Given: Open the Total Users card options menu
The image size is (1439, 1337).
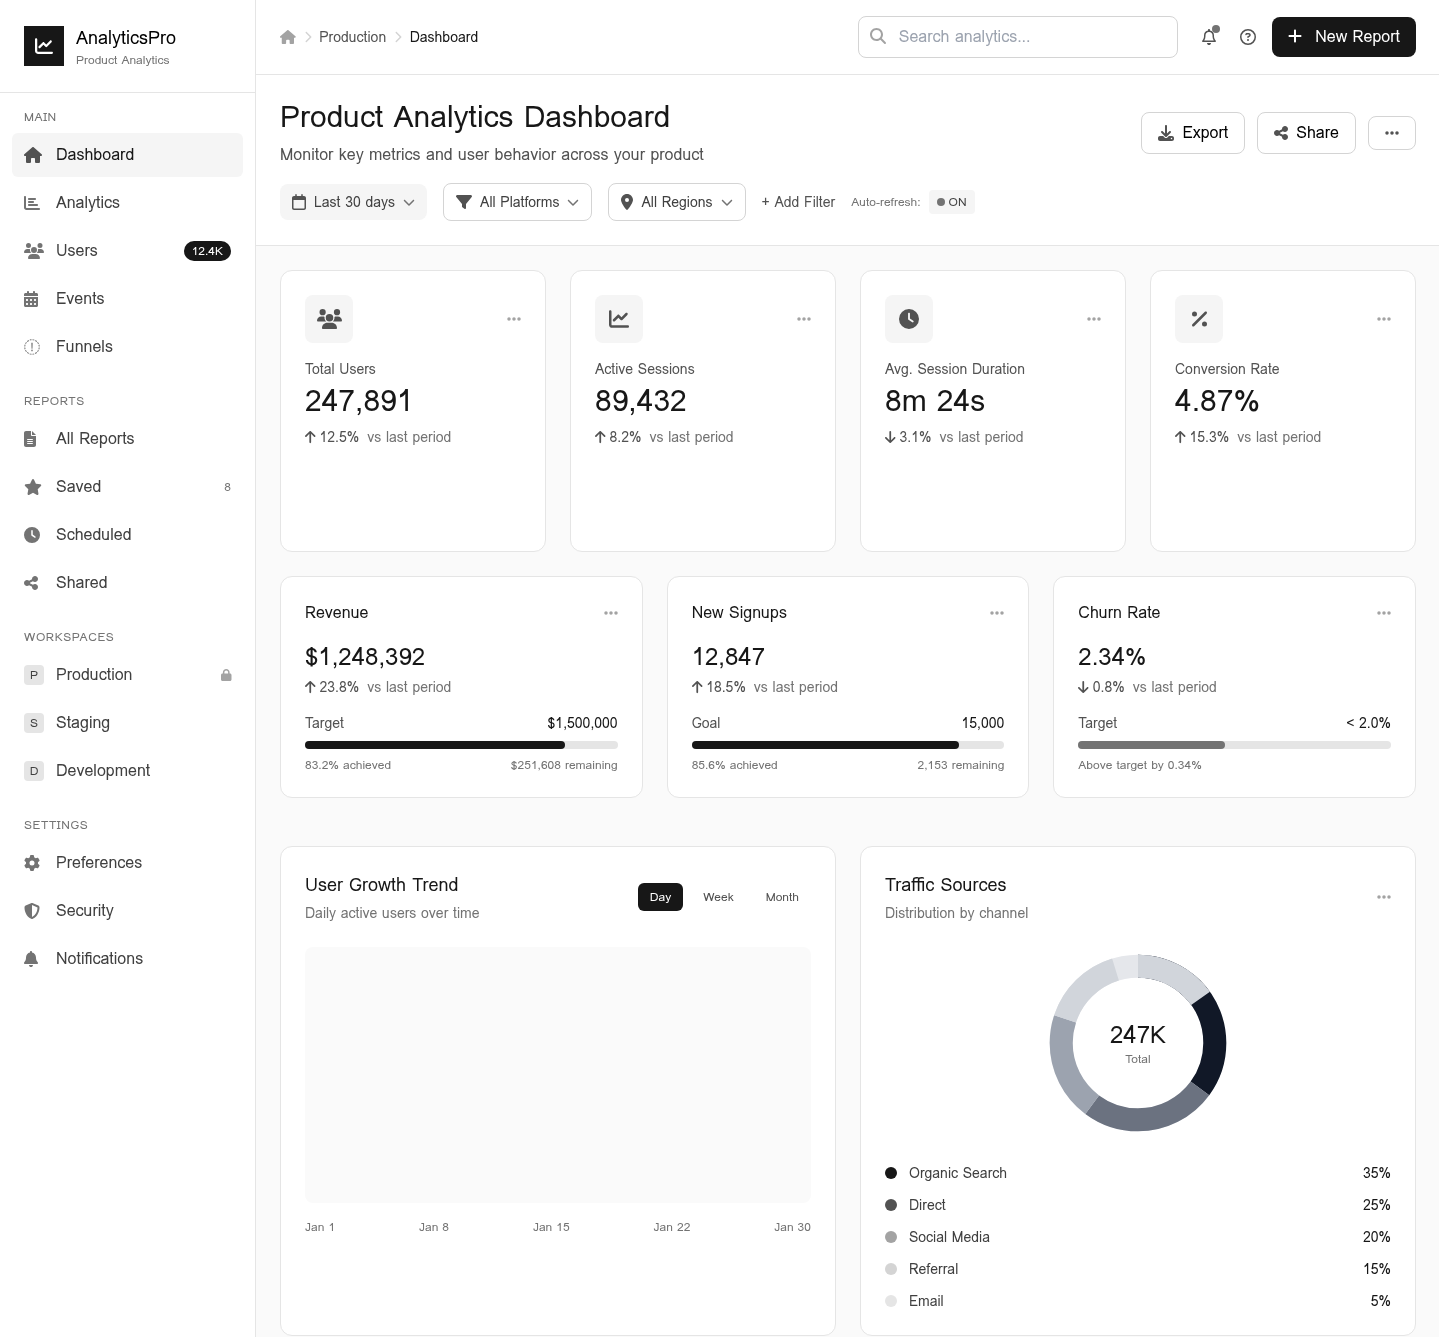Looking at the screenshot, I should point(514,319).
